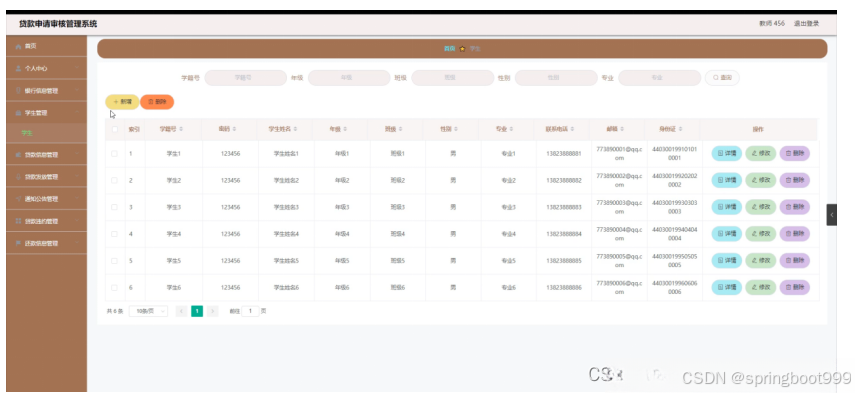Sort table by 专业 column arrows

[x=511, y=129]
